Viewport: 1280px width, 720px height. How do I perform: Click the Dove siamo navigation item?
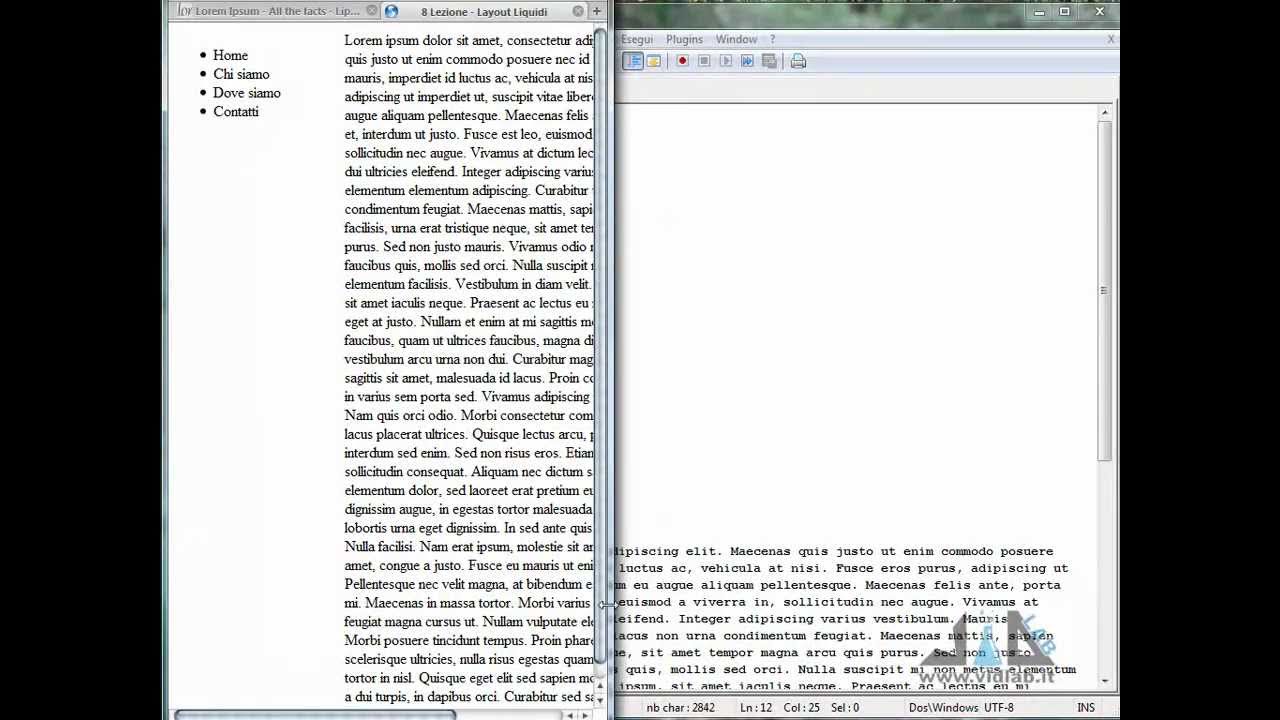pos(247,93)
